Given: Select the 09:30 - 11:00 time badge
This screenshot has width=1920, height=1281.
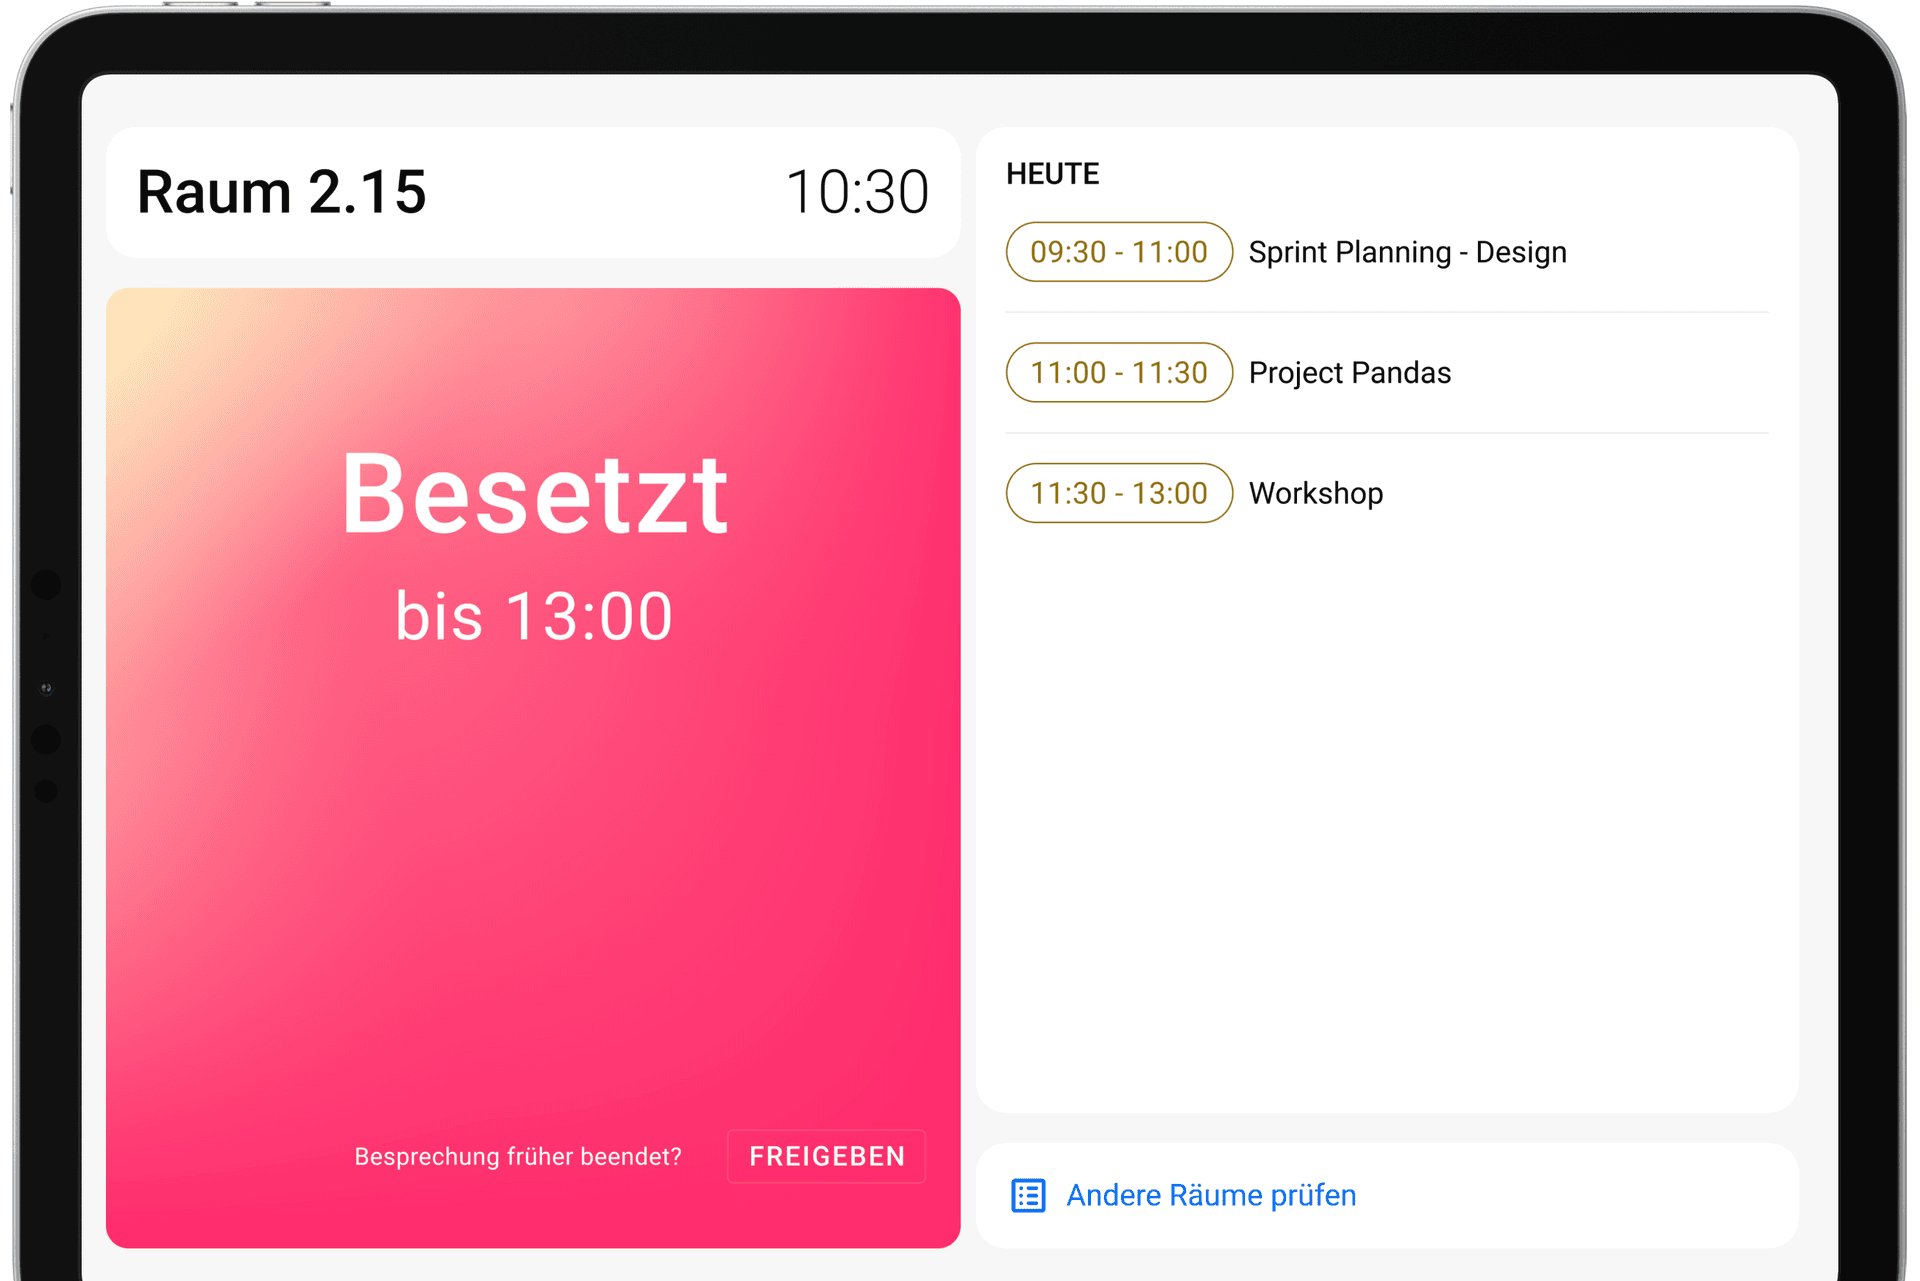Looking at the screenshot, I should [x=1119, y=252].
